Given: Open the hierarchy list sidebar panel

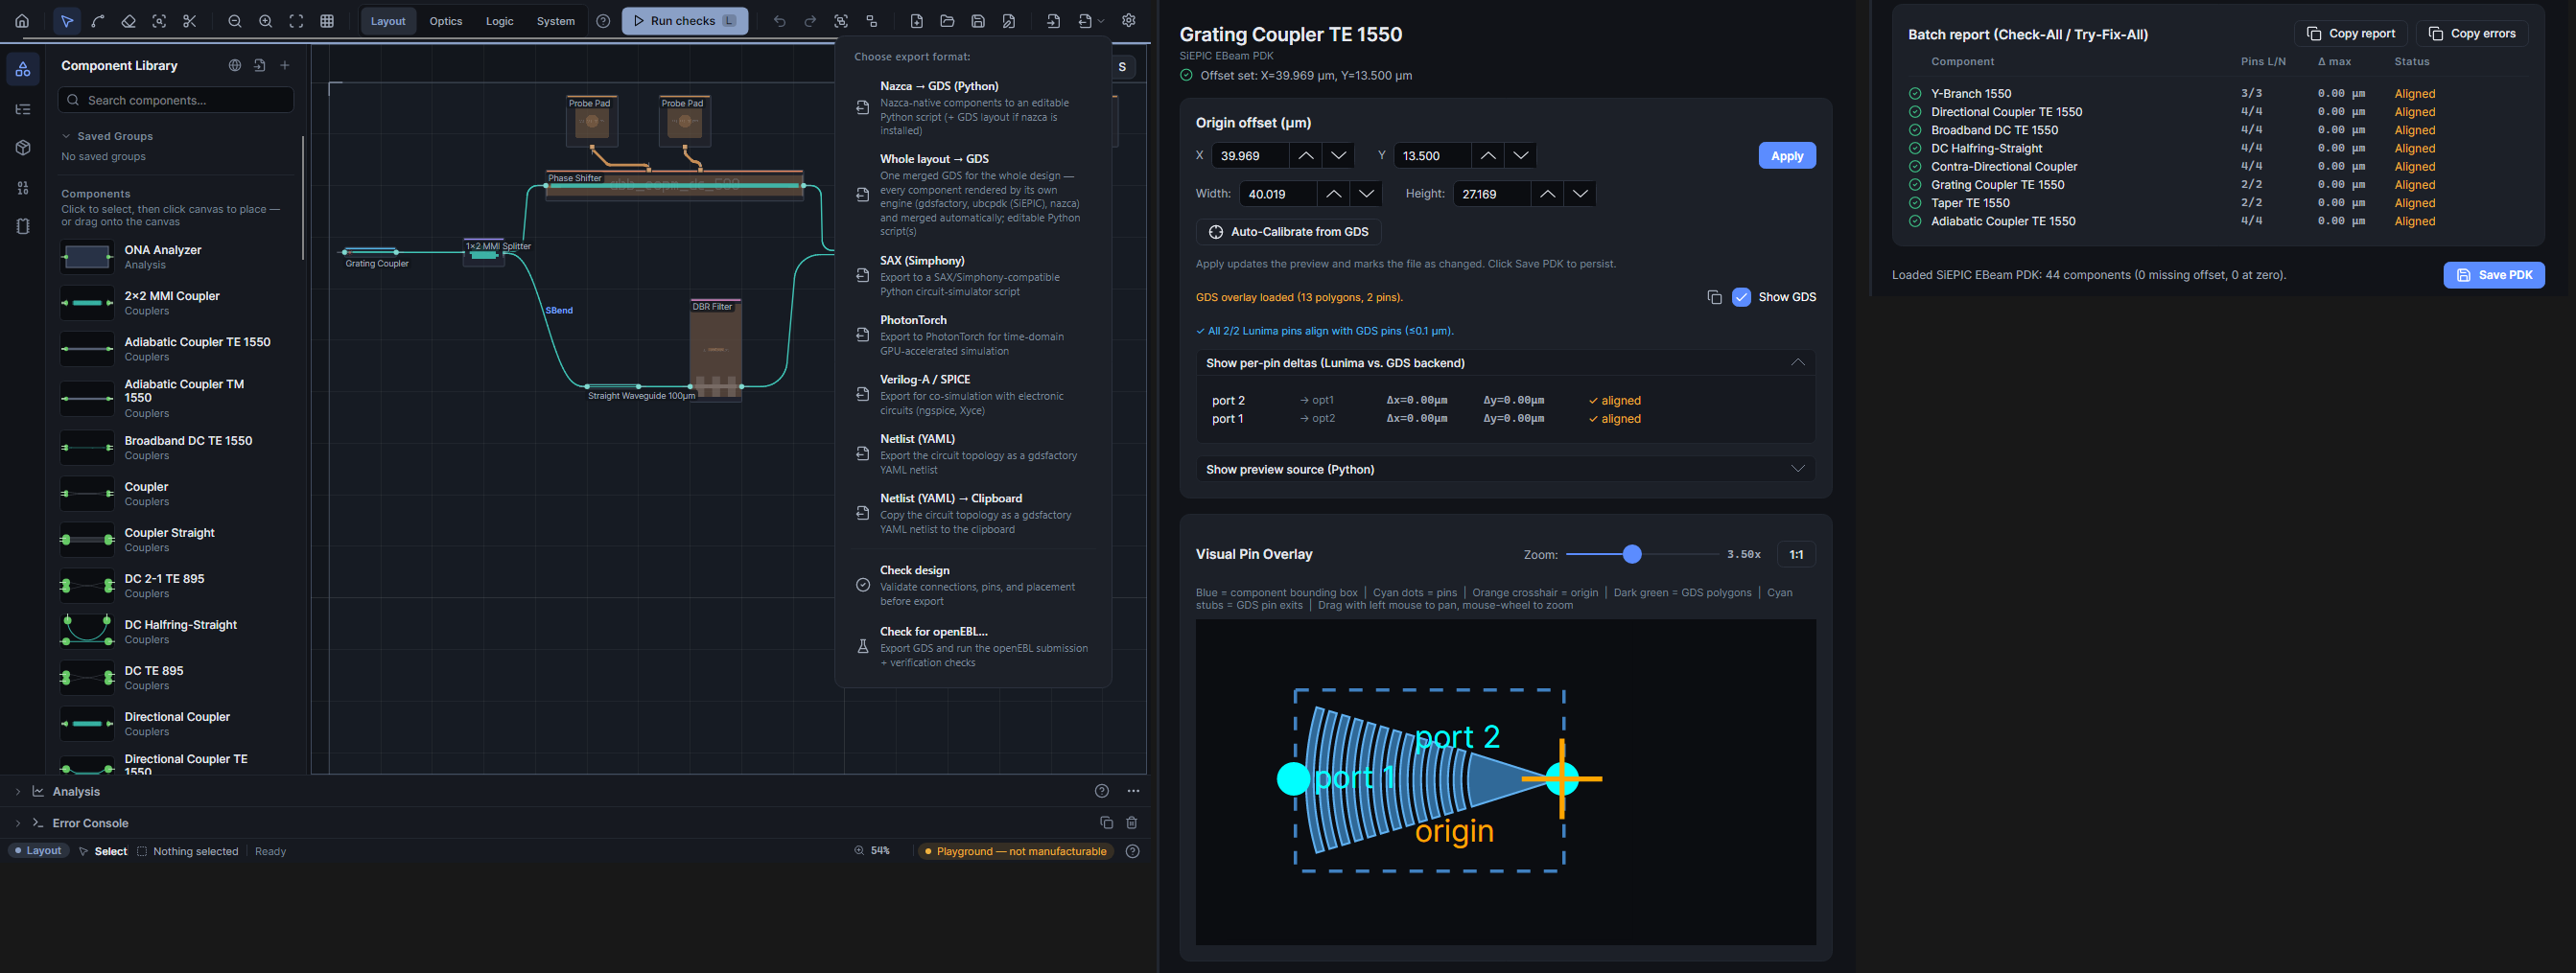Looking at the screenshot, I should 23,109.
